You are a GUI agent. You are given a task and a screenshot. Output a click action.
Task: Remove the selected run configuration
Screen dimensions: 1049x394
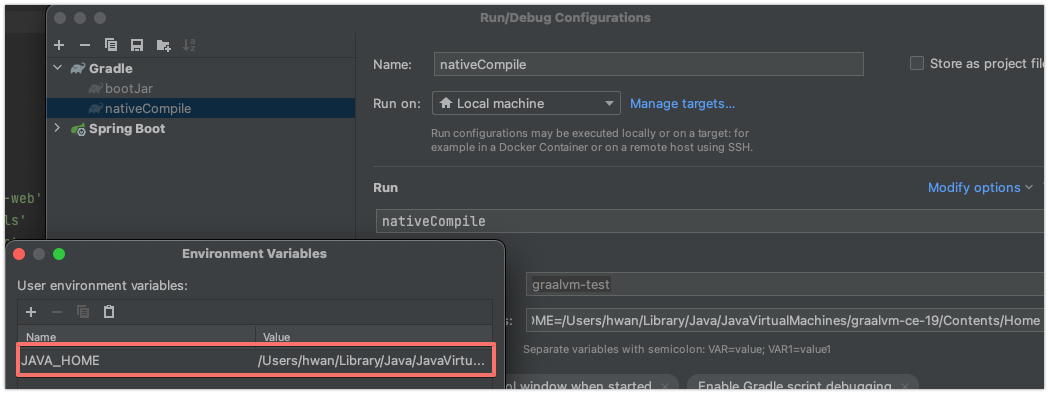coord(84,45)
